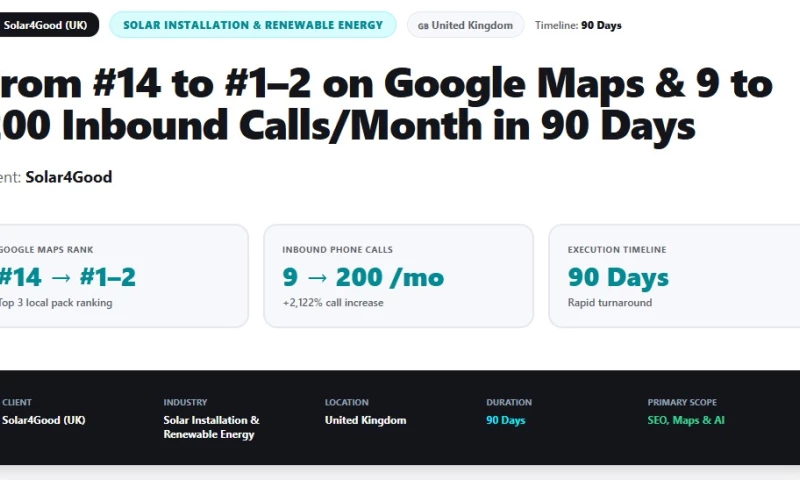Click the main headline about Google Maps ranking
Image resolution: width=800 pixels, height=480 pixels.
(386, 105)
